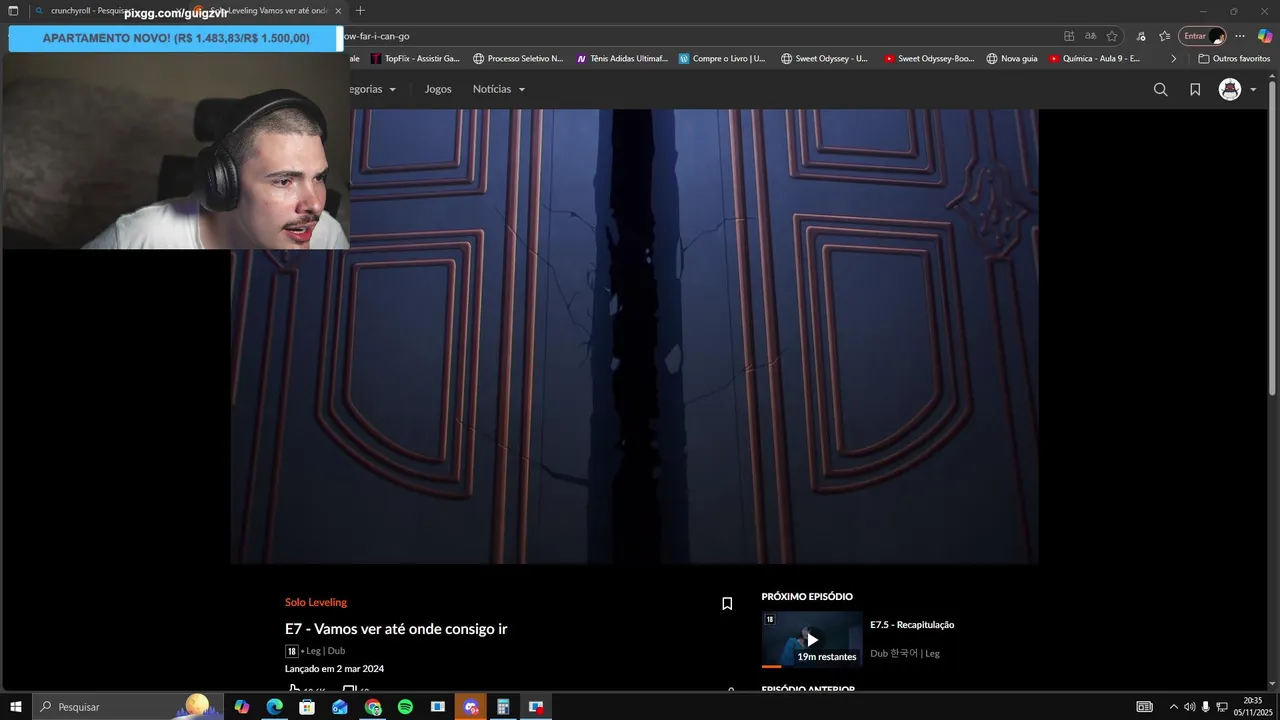Open the Favorites list toolbar icon
Image resolution: width=1280 pixels, height=720 pixels.
click(x=1165, y=36)
